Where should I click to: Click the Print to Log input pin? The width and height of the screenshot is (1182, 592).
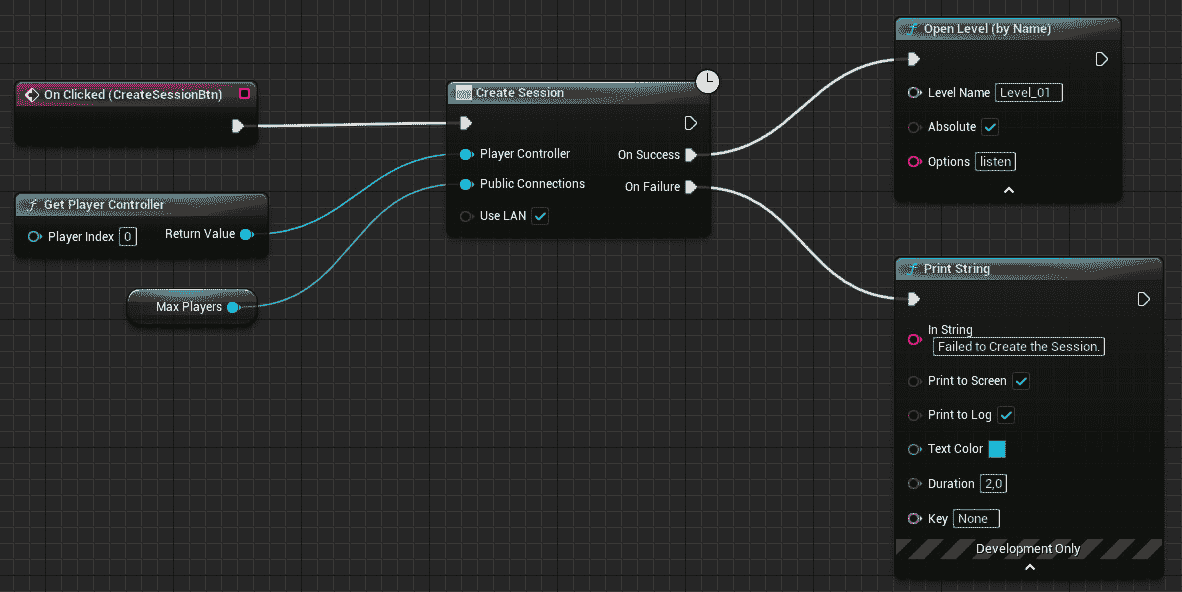tap(914, 416)
